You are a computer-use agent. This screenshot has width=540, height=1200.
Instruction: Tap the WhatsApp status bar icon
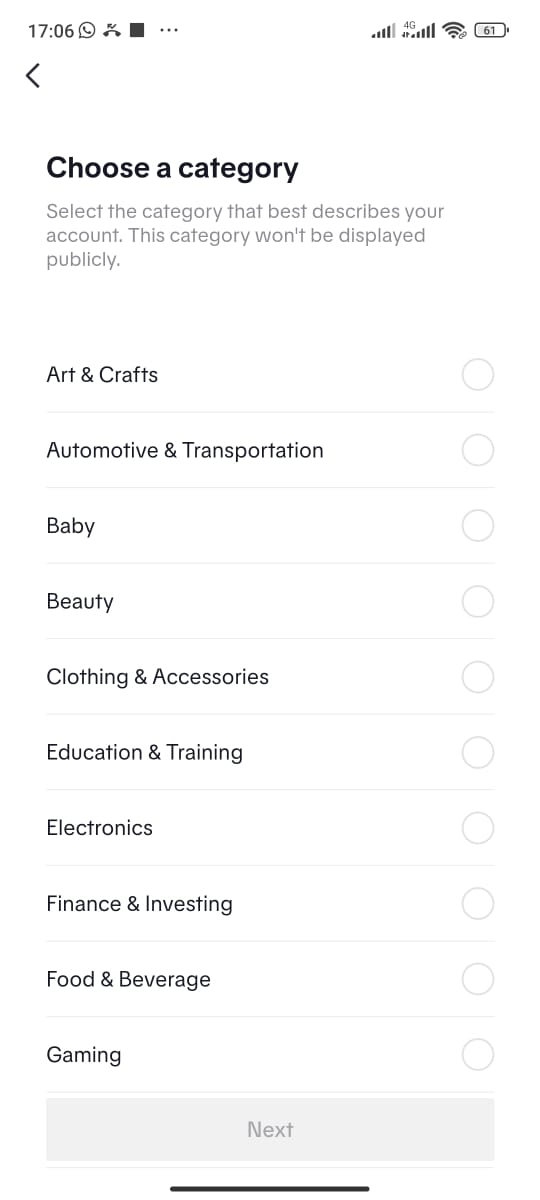87,31
